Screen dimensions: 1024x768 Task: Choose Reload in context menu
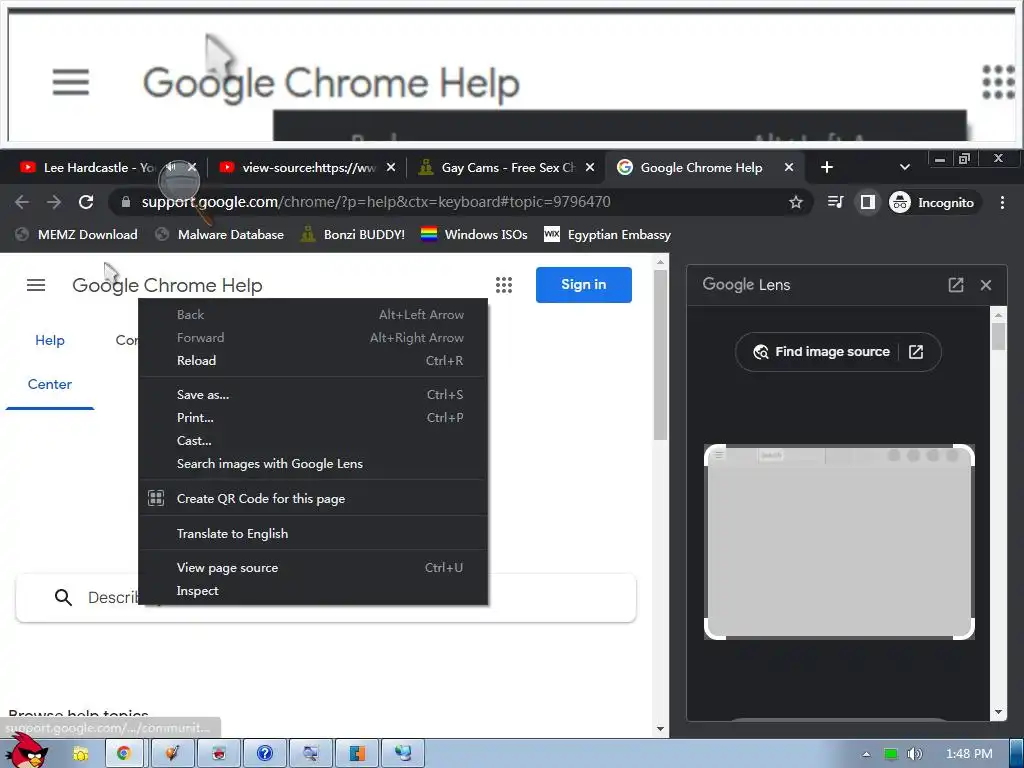click(x=313, y=360)
